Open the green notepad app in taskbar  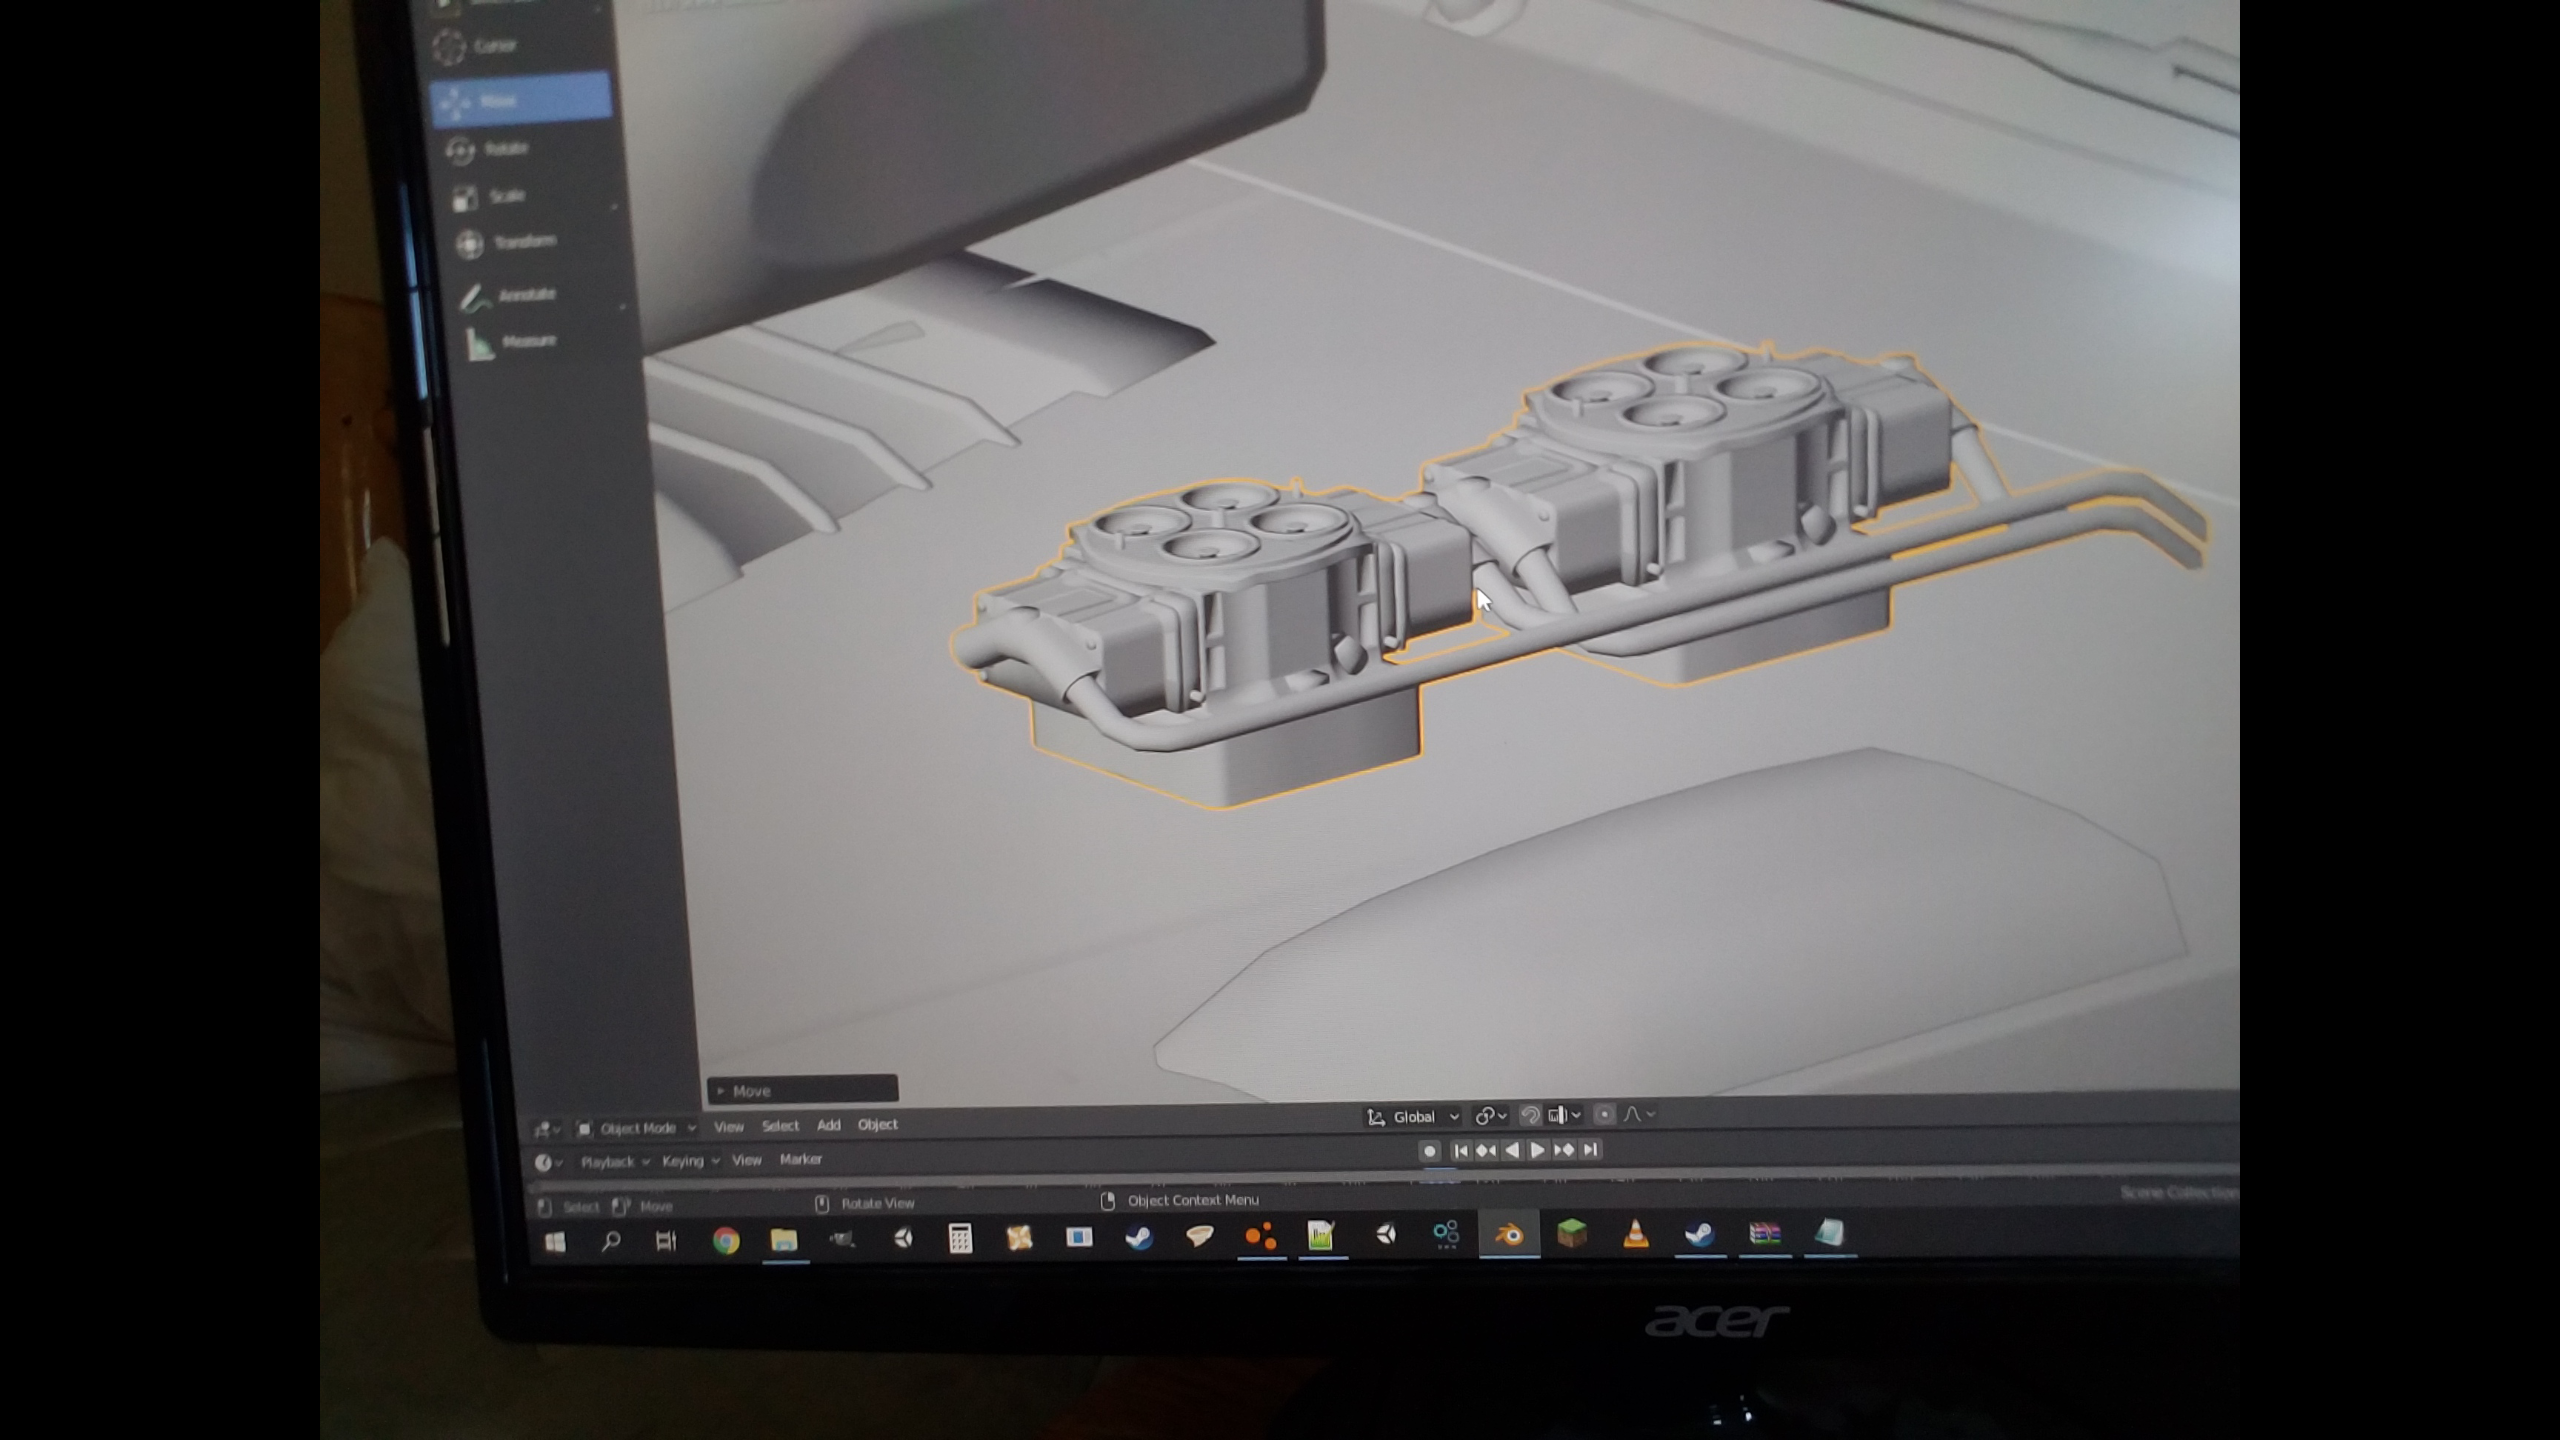(x=1321, y=1236)
